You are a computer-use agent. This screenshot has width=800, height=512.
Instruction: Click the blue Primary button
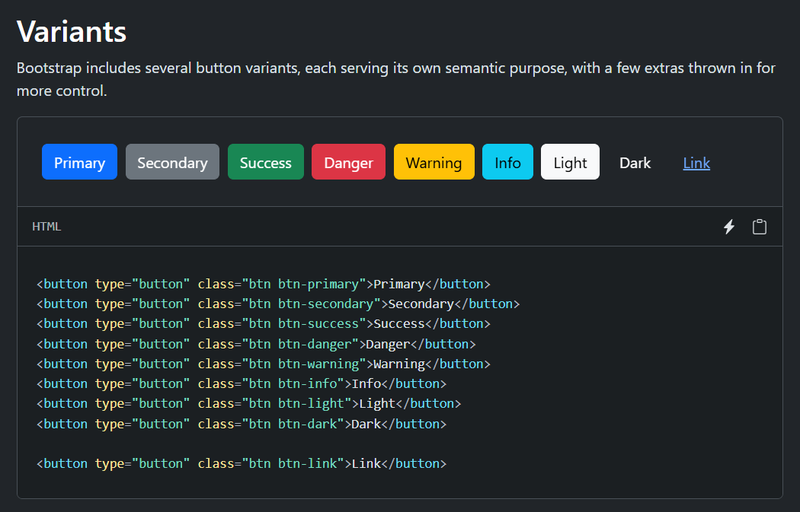click(x=80, y=162)
